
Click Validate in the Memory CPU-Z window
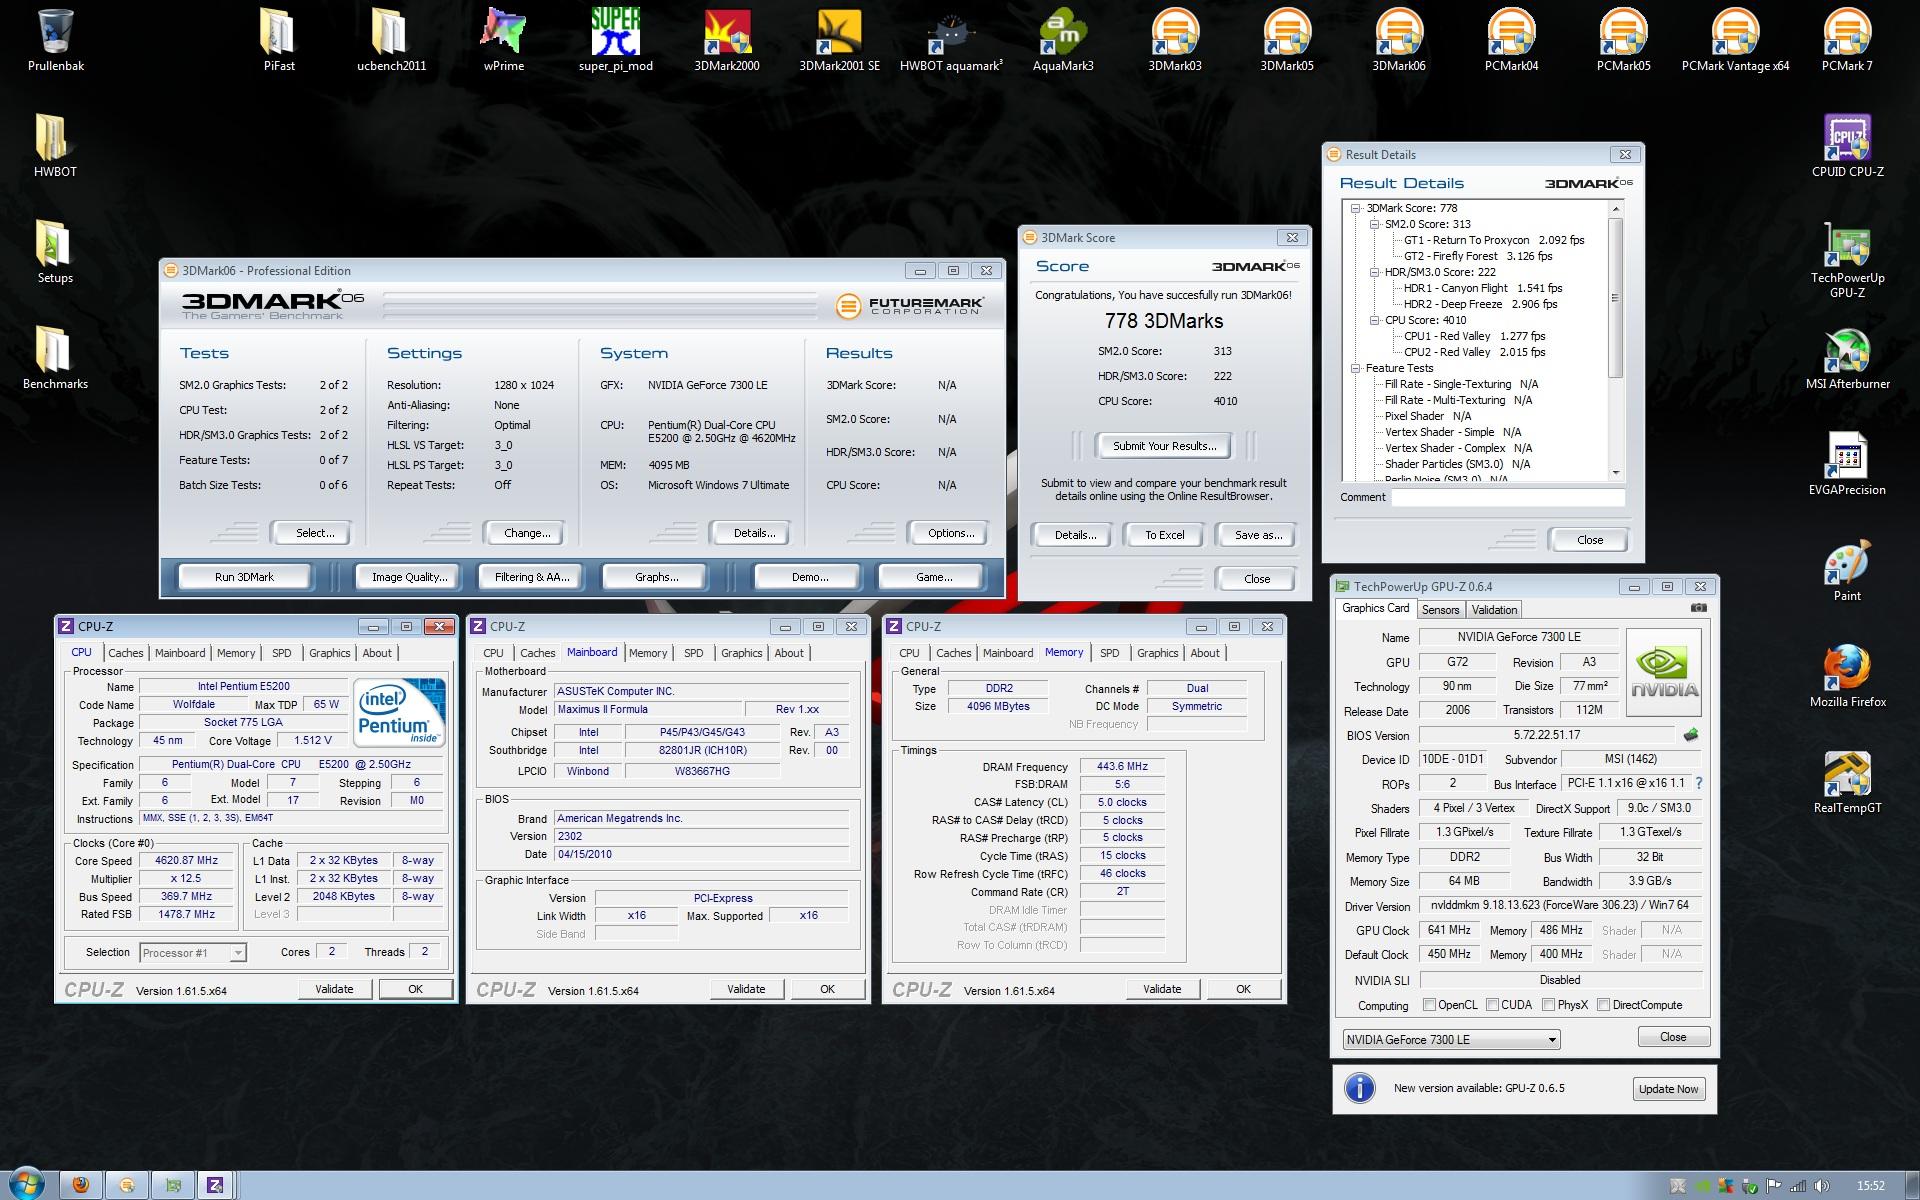pos(1162,989)
